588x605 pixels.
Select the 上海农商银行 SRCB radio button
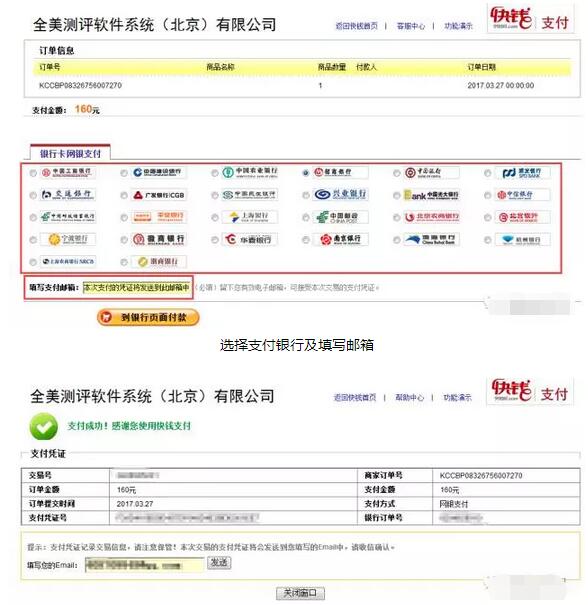[x=33, y=262]
